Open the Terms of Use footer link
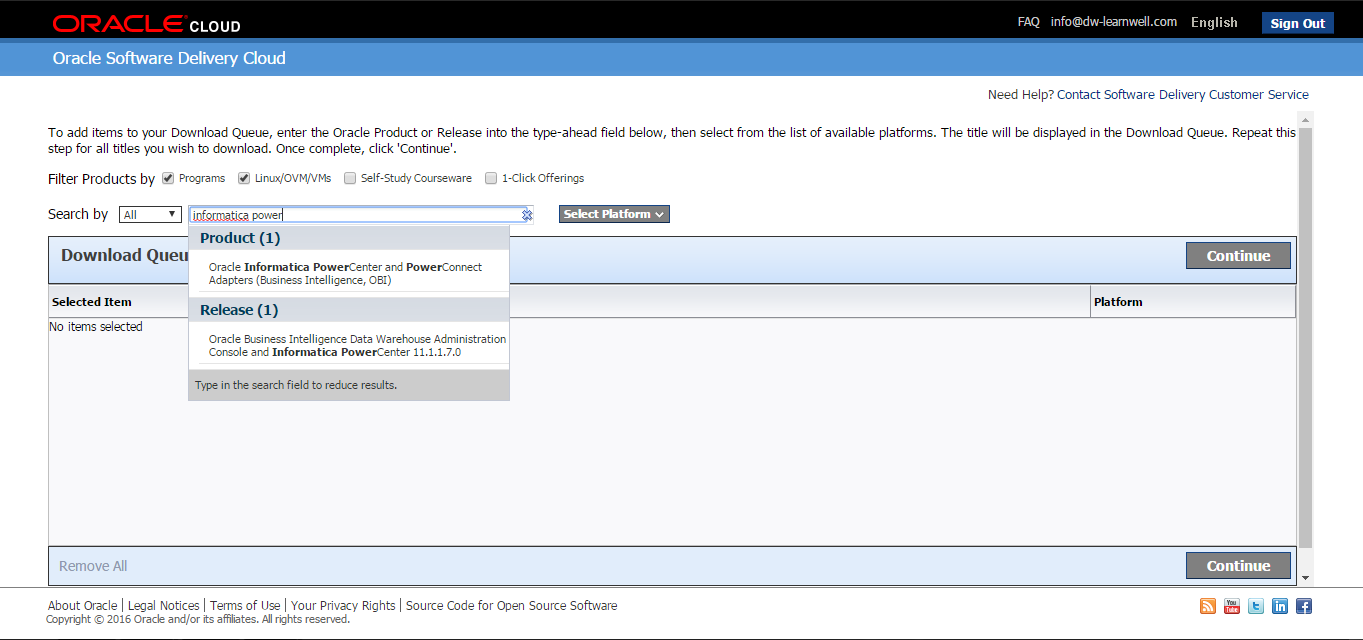Screen dimensions: 1363x640 (x=245, y=606)
